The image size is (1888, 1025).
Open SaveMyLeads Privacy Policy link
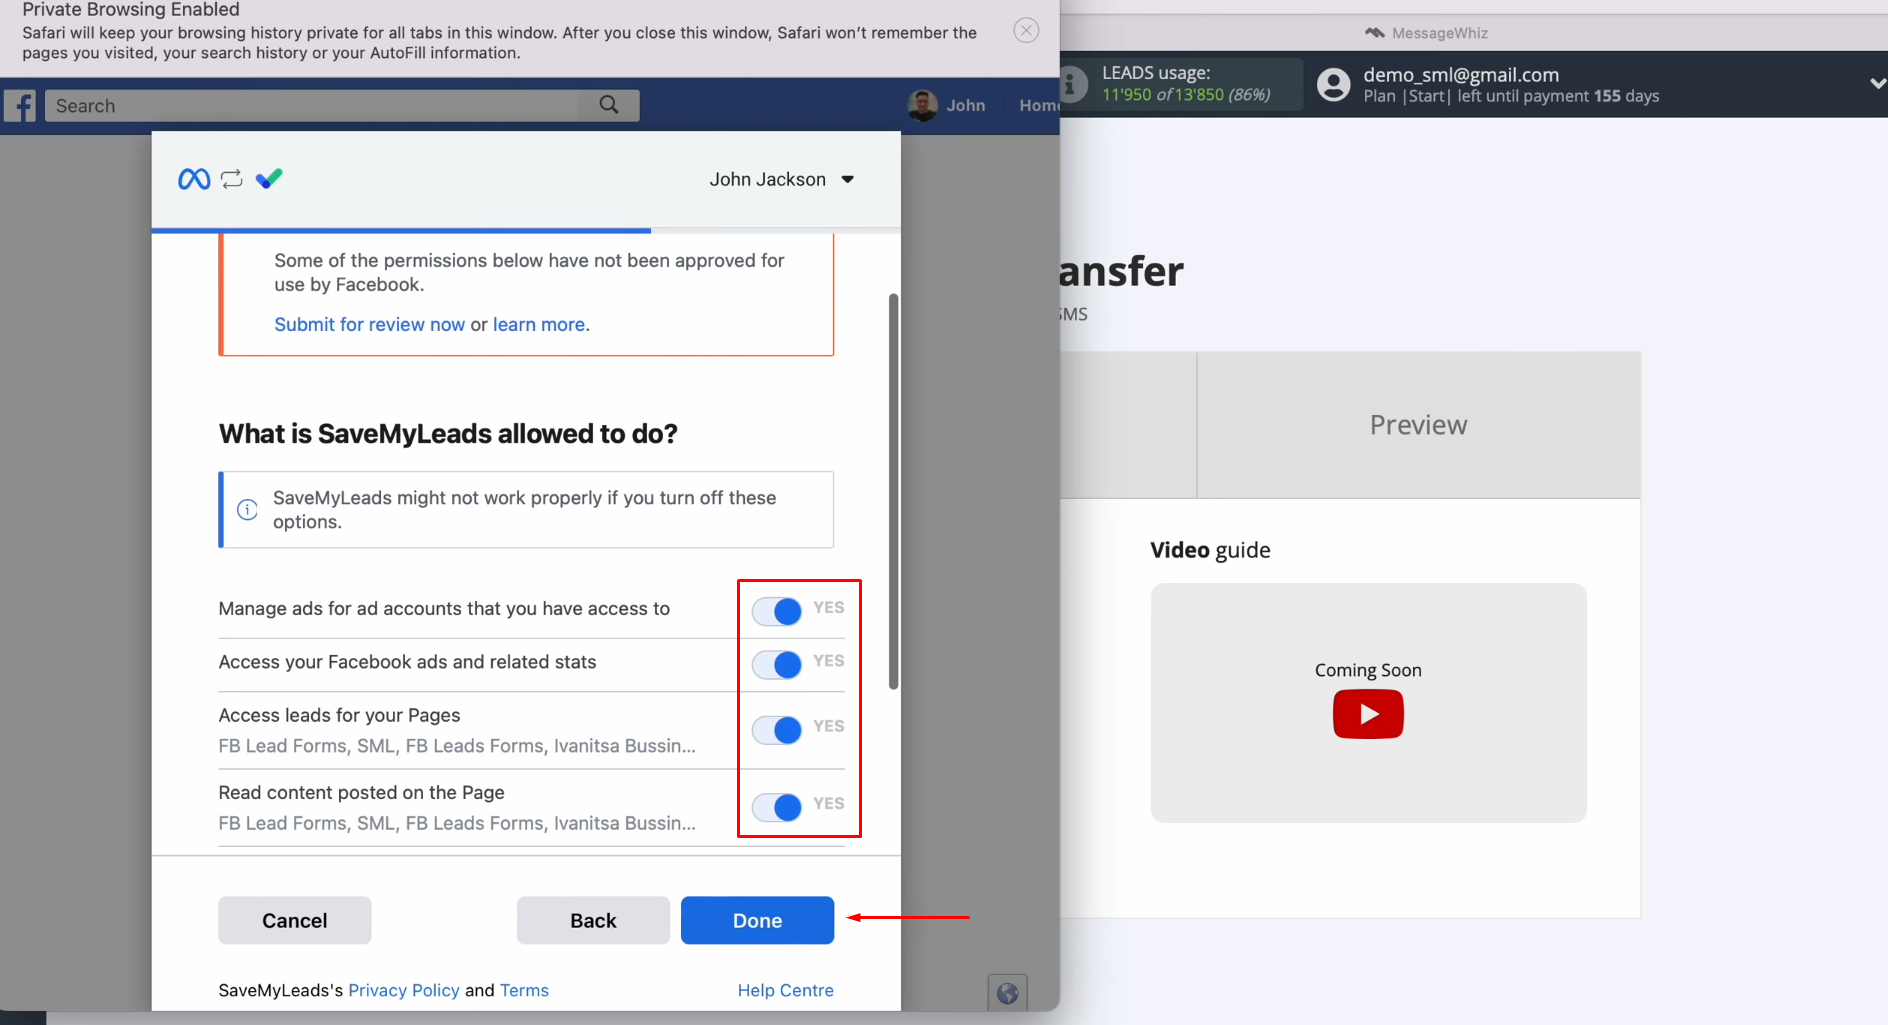tap(404, 990)
